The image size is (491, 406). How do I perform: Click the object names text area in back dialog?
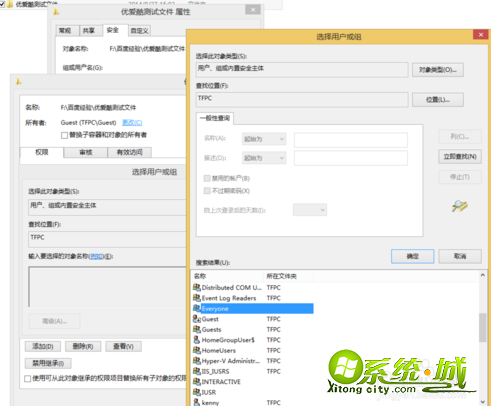(x=107, y=287)
